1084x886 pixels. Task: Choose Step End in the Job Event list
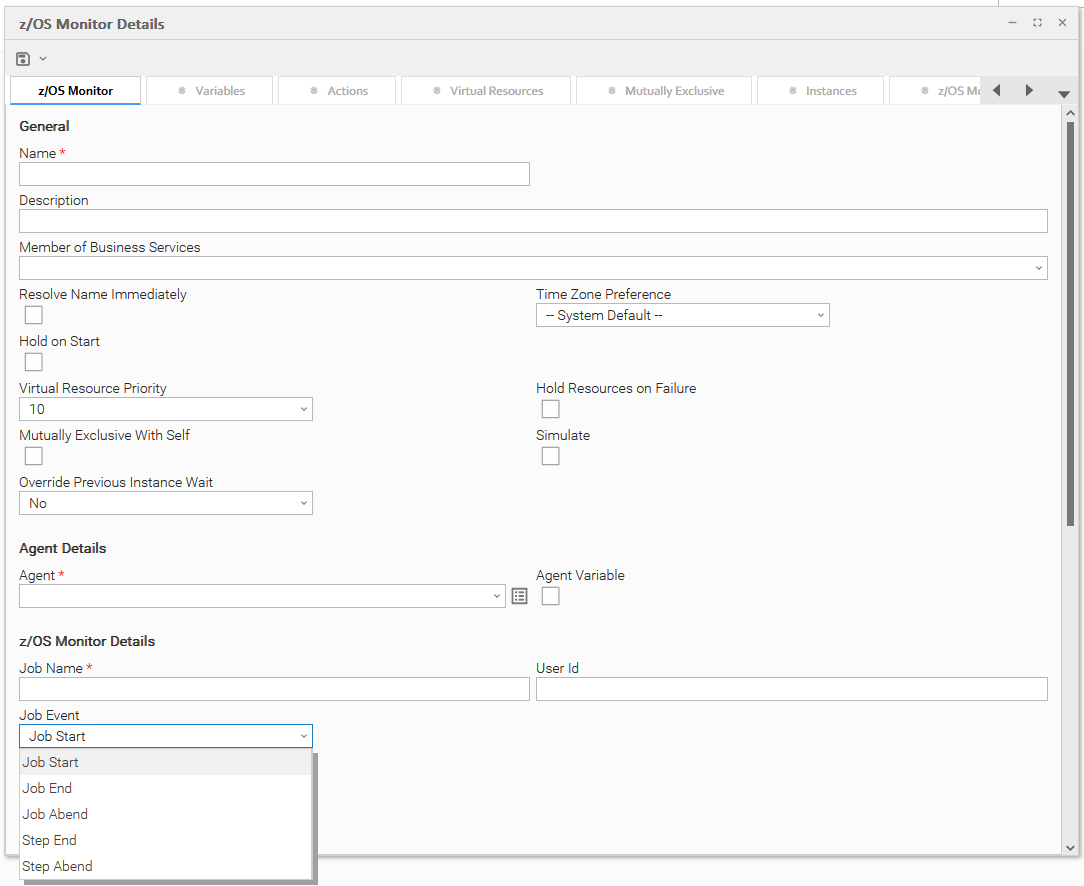[x=49, y=840]
